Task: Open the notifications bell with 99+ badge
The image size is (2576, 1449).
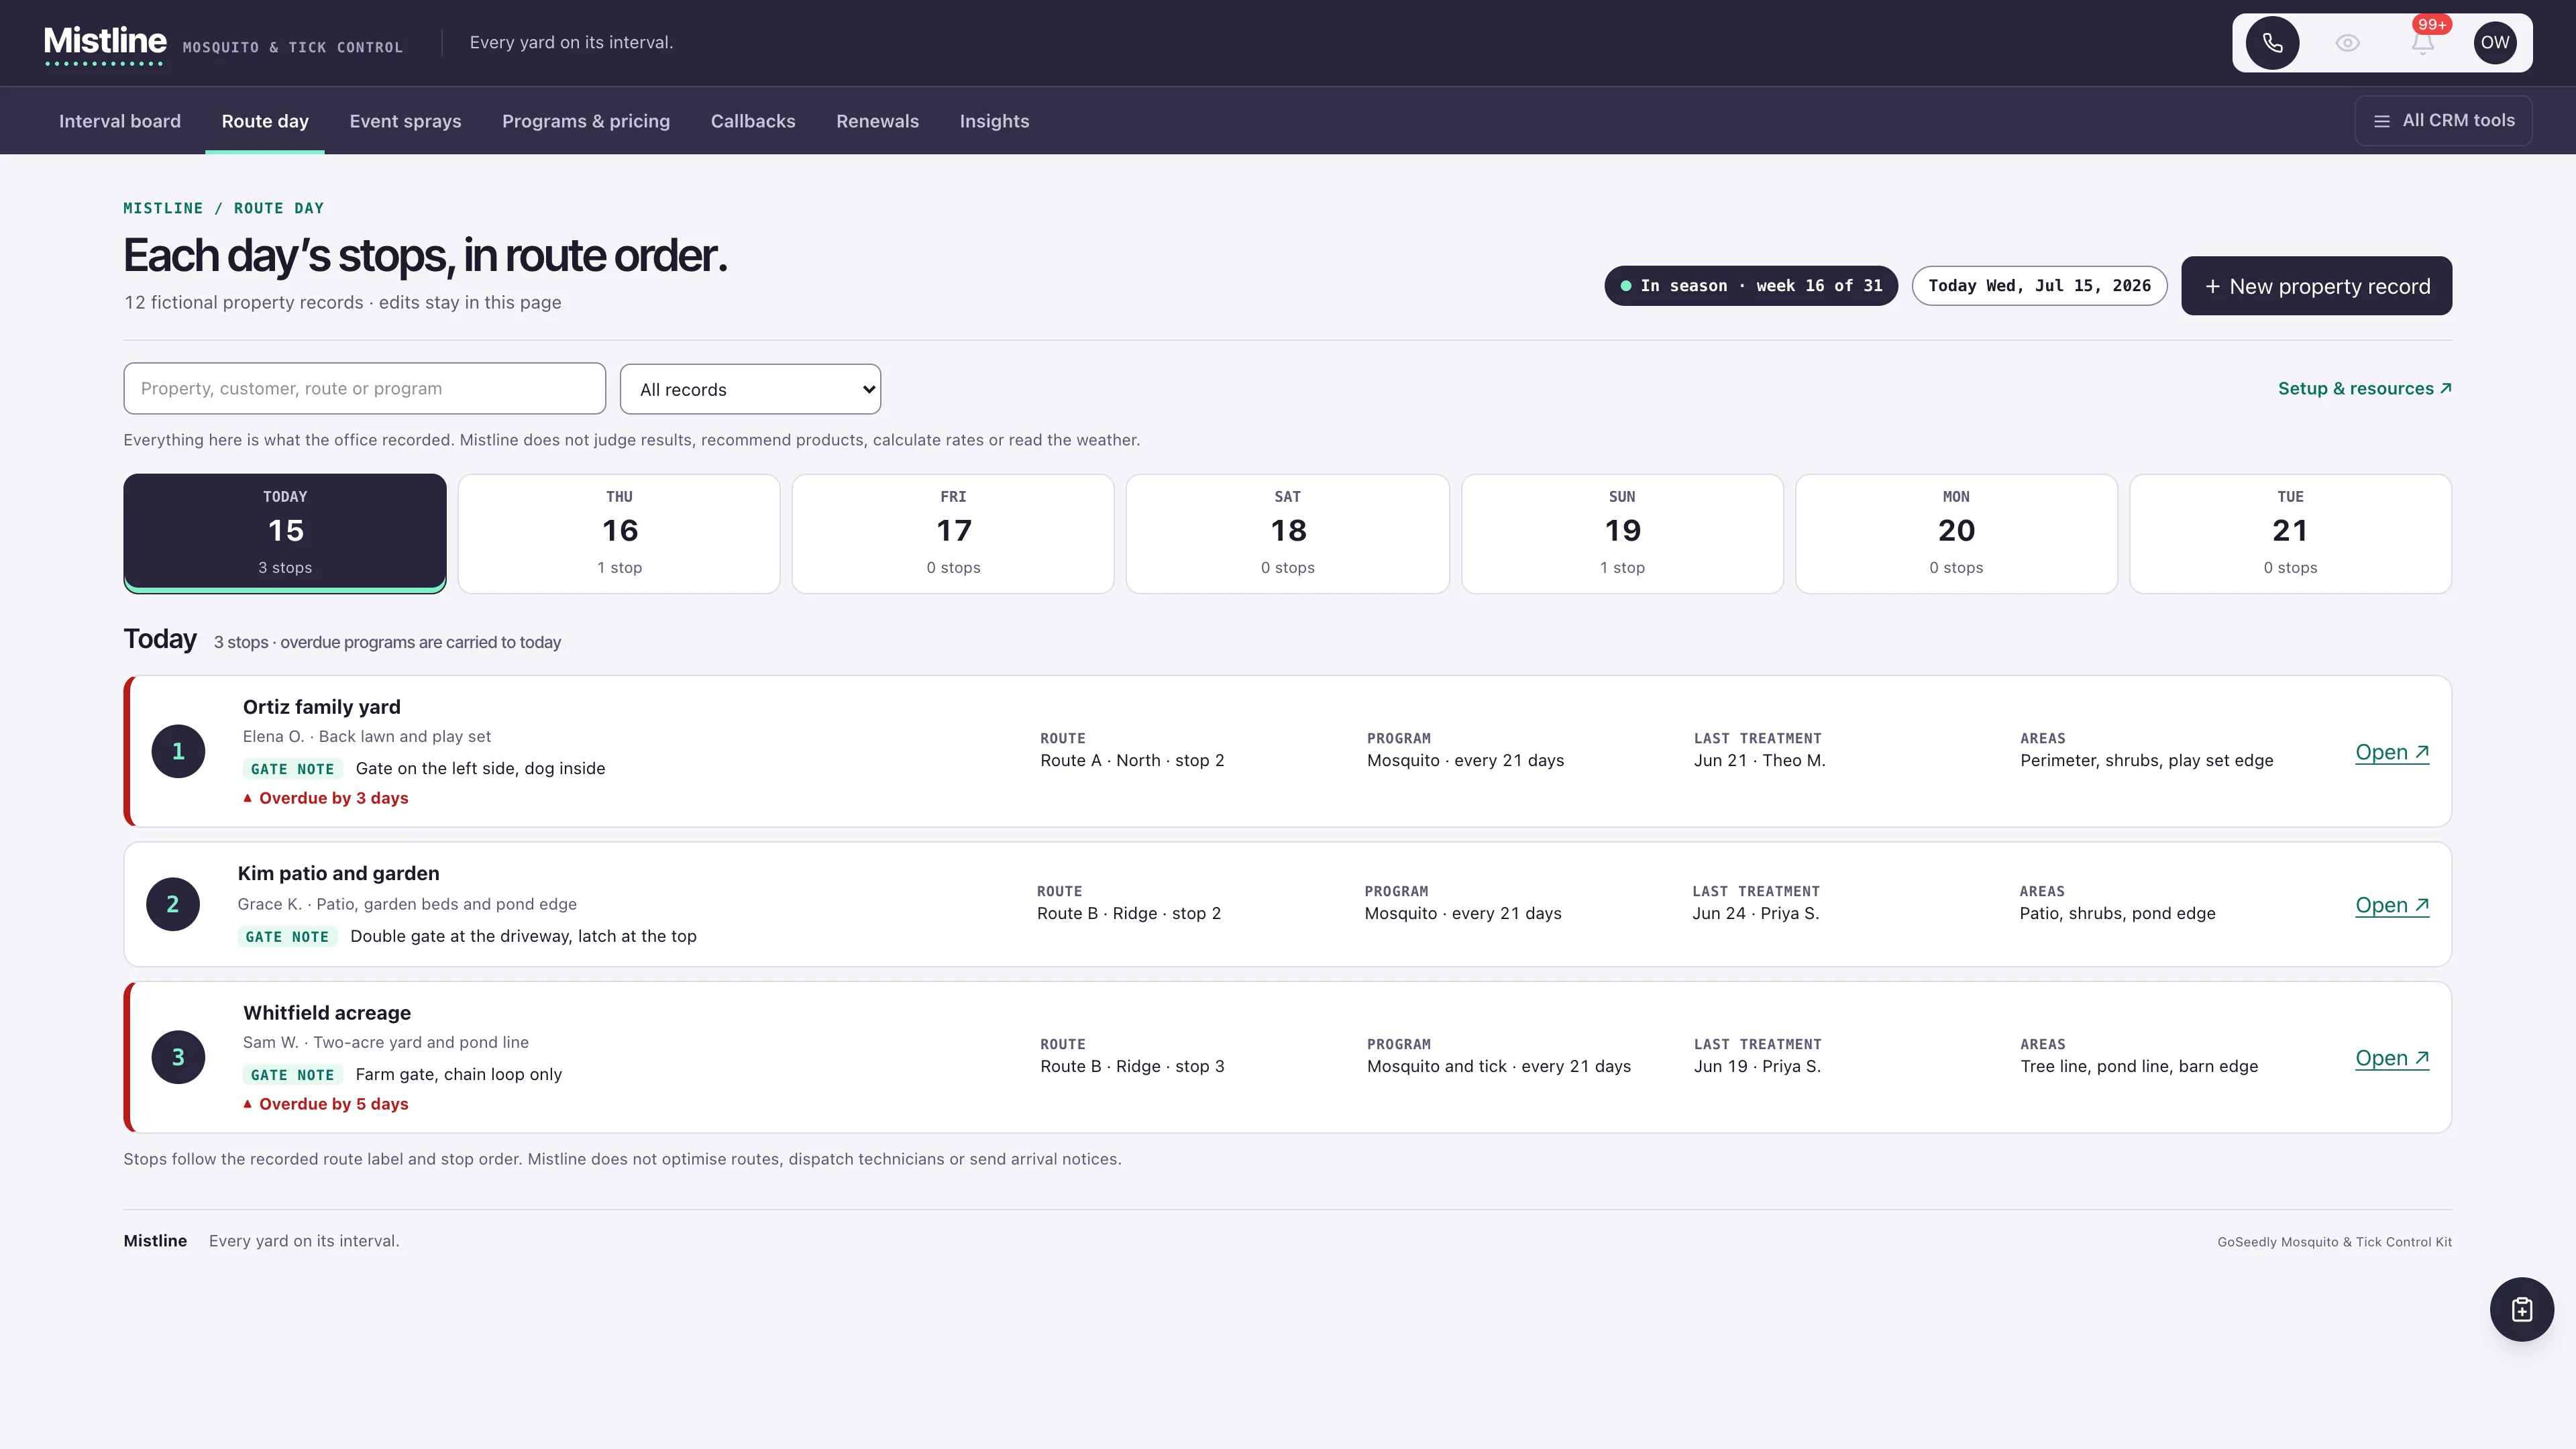Action: coord(2422,43)
